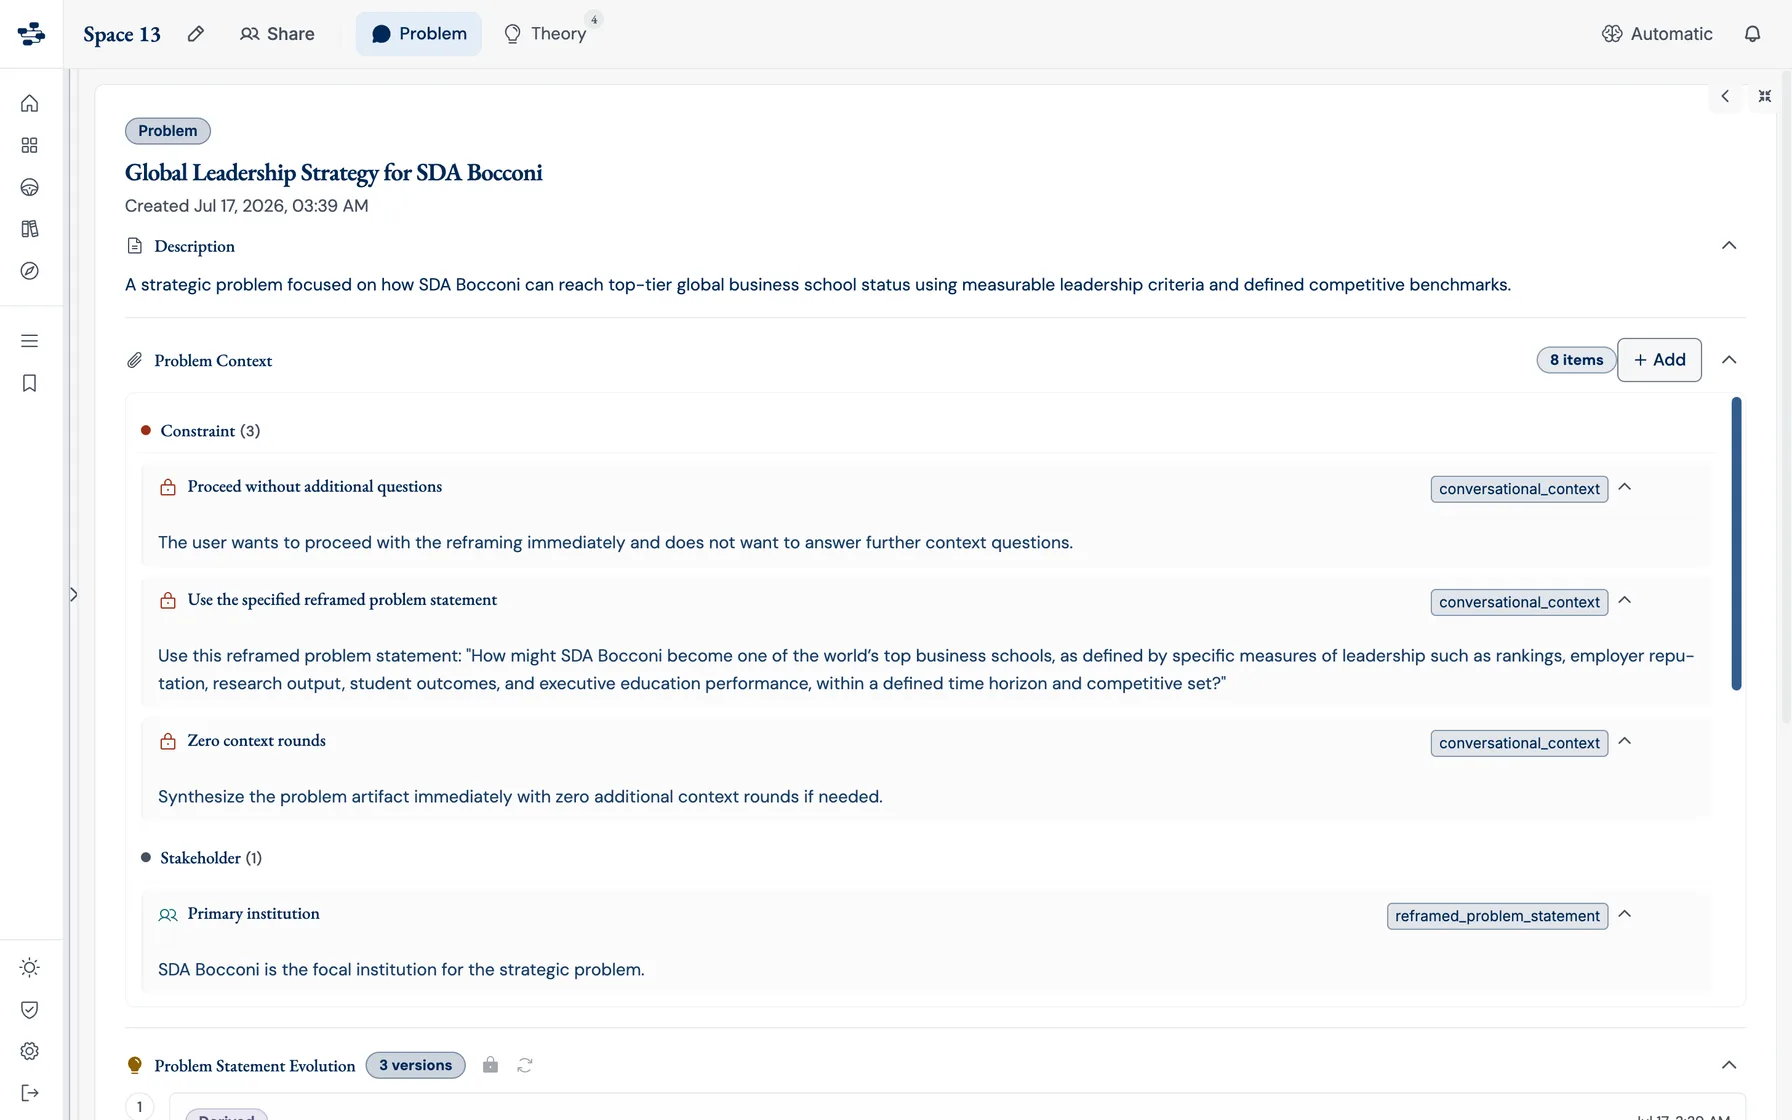Collapse Use the specified reframed problem statement item
The image size is (1792, 1120).
tap(1625, 600)
